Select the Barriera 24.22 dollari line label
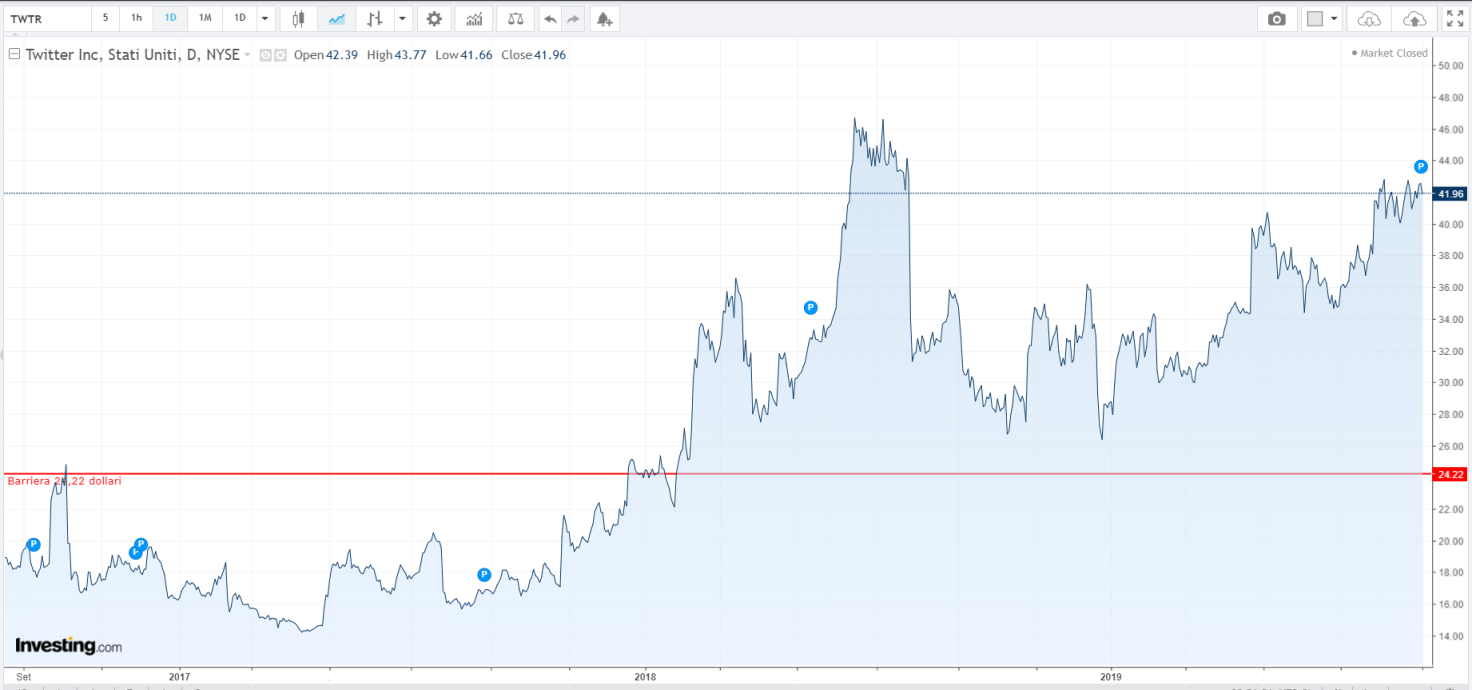 65,481
